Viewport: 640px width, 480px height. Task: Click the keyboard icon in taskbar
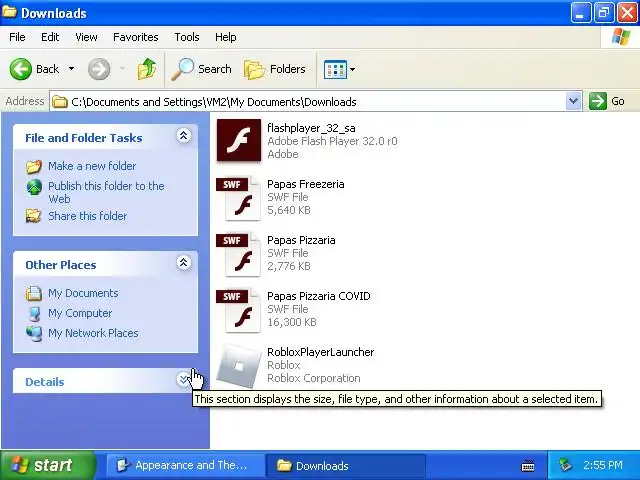coord(528,465)
